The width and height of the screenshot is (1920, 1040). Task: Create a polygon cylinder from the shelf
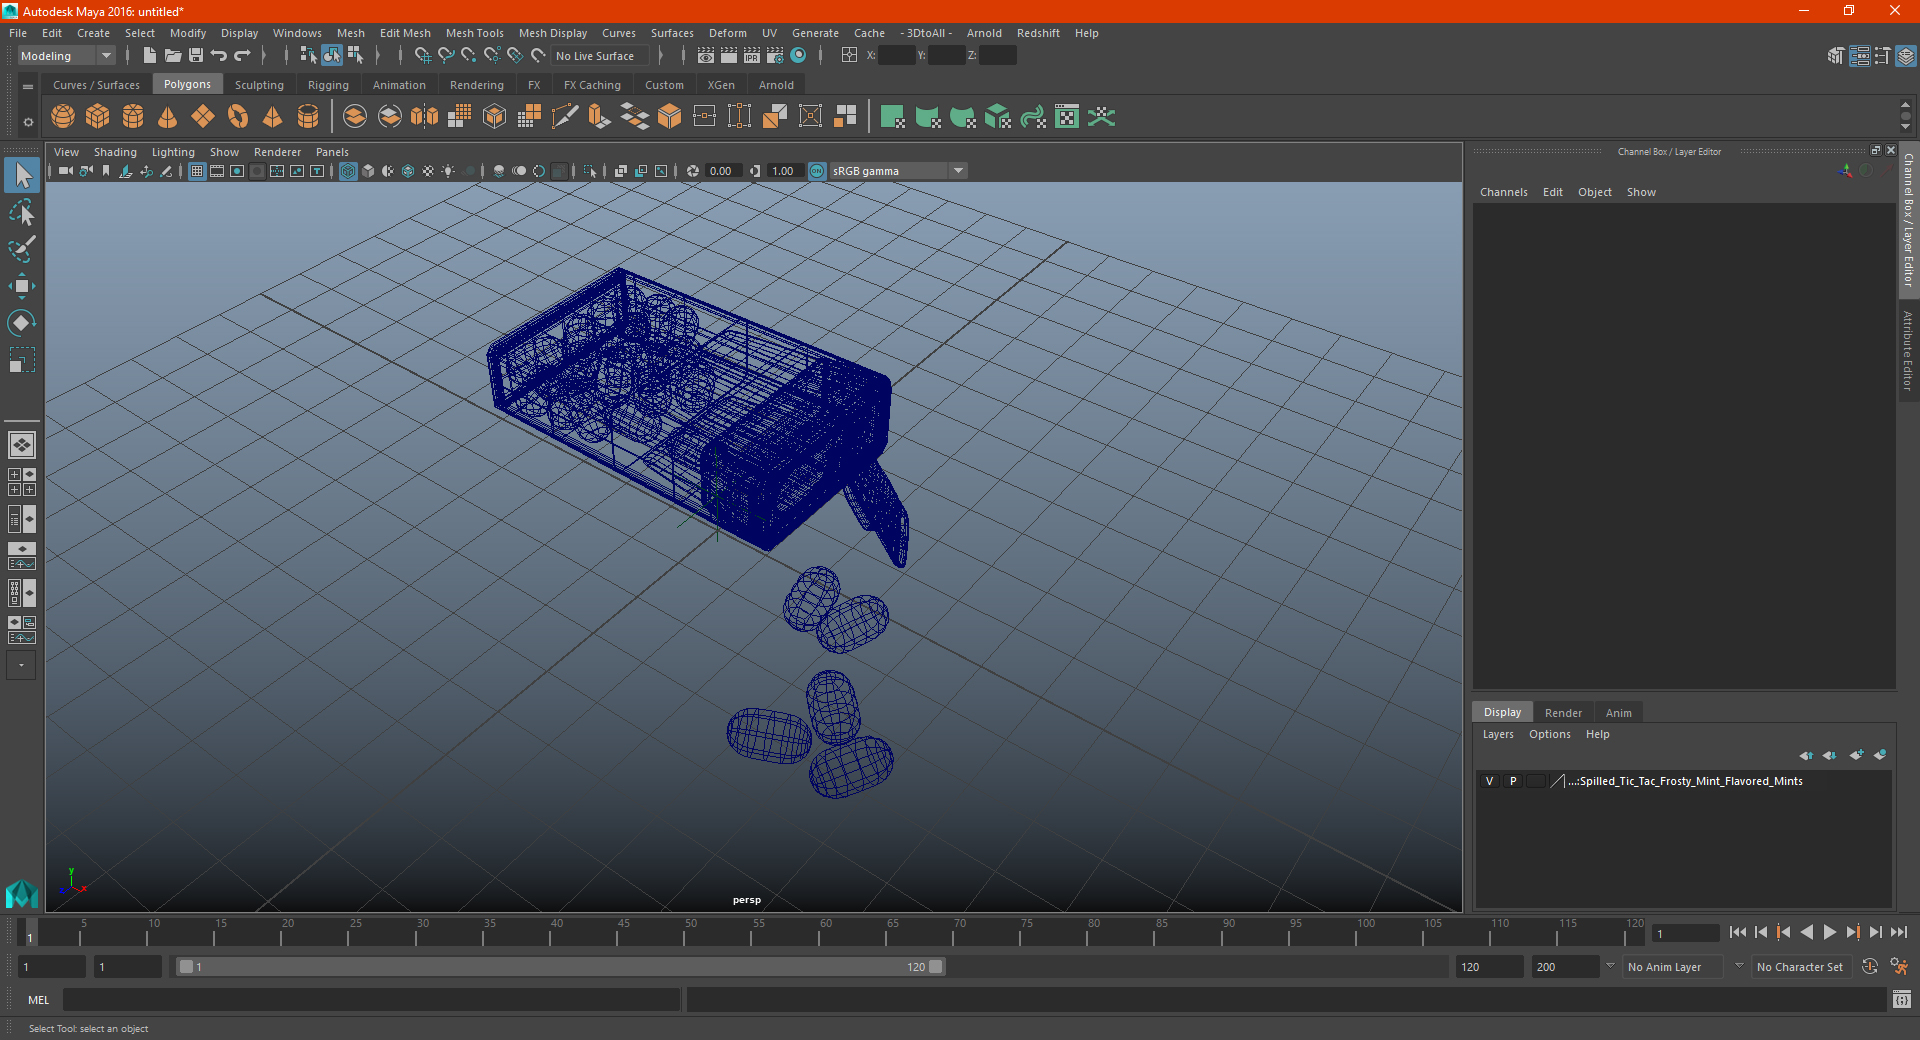point(133,117)
